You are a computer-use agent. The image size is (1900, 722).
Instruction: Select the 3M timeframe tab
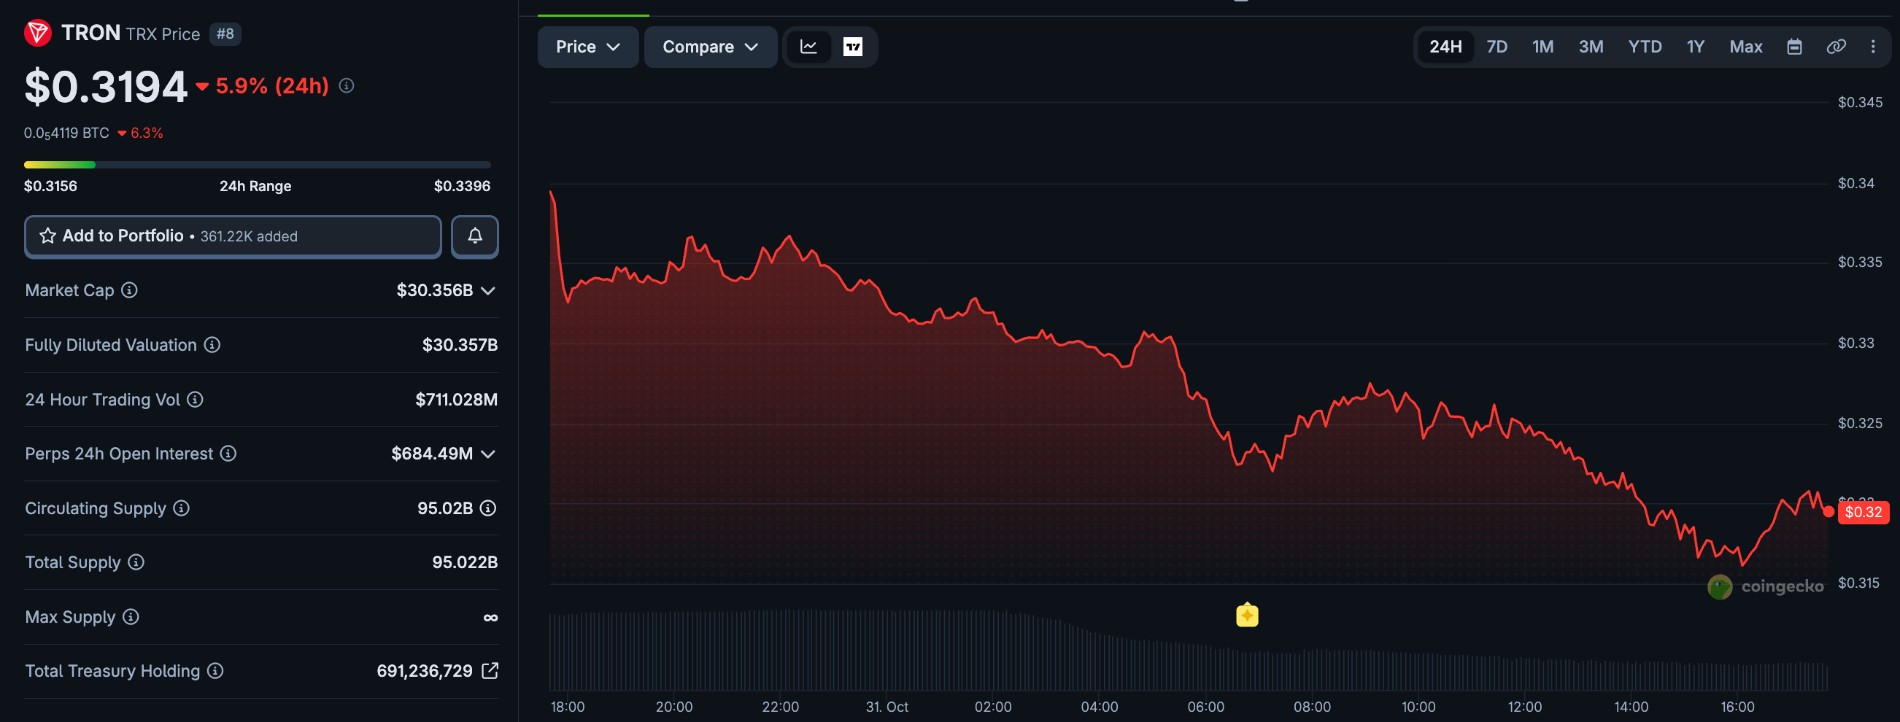(1591, 47)
